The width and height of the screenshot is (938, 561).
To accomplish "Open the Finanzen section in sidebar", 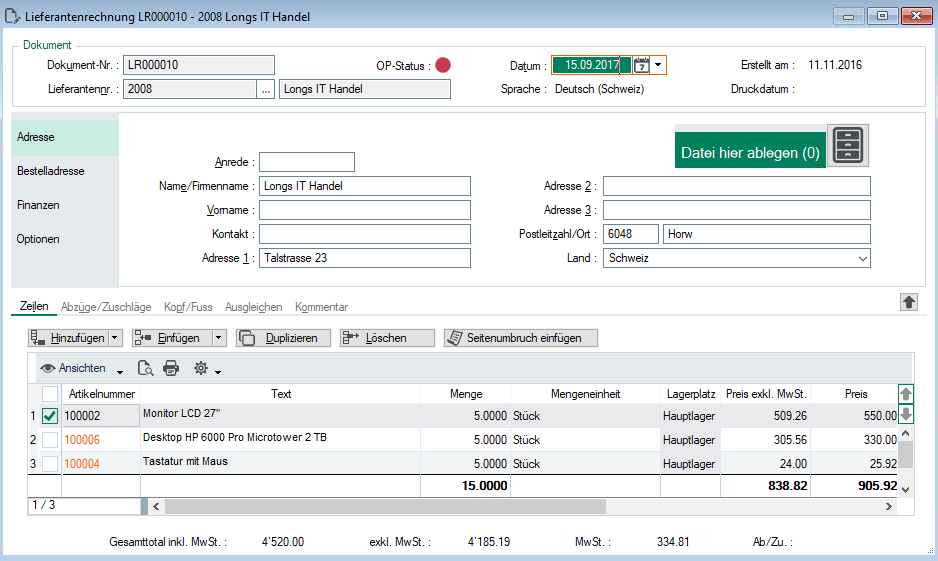I will (38, 205).
